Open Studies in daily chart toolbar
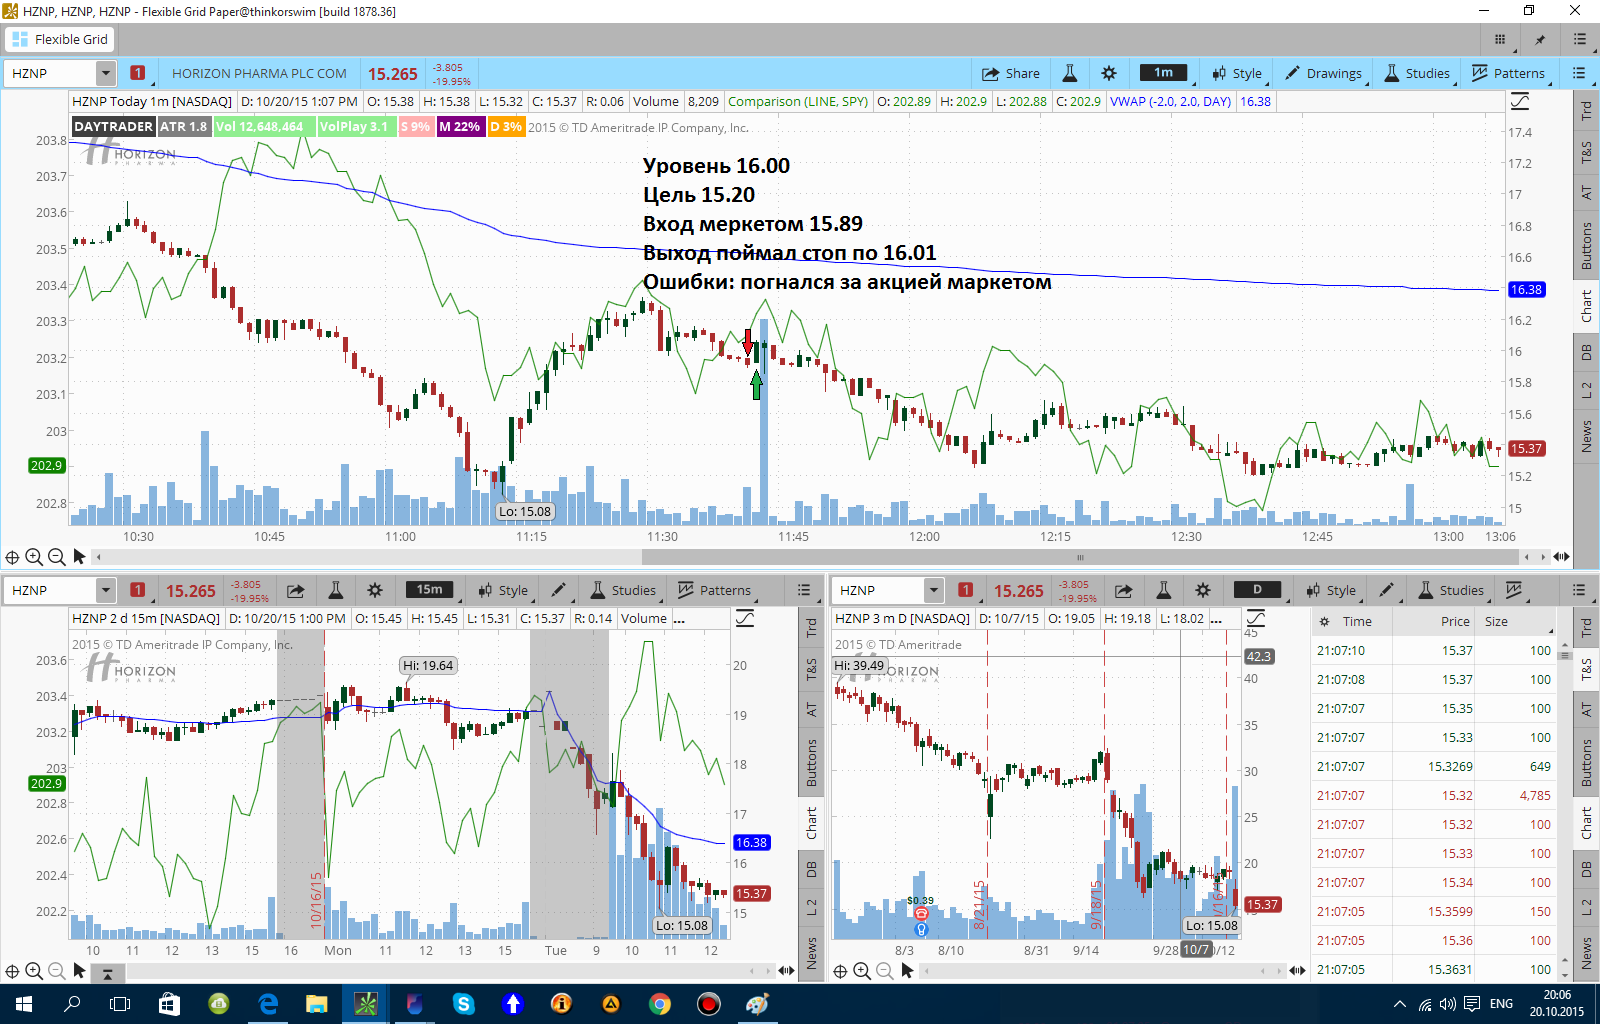This screenshot has height=1024, width=1600. tap(1451, 590)
